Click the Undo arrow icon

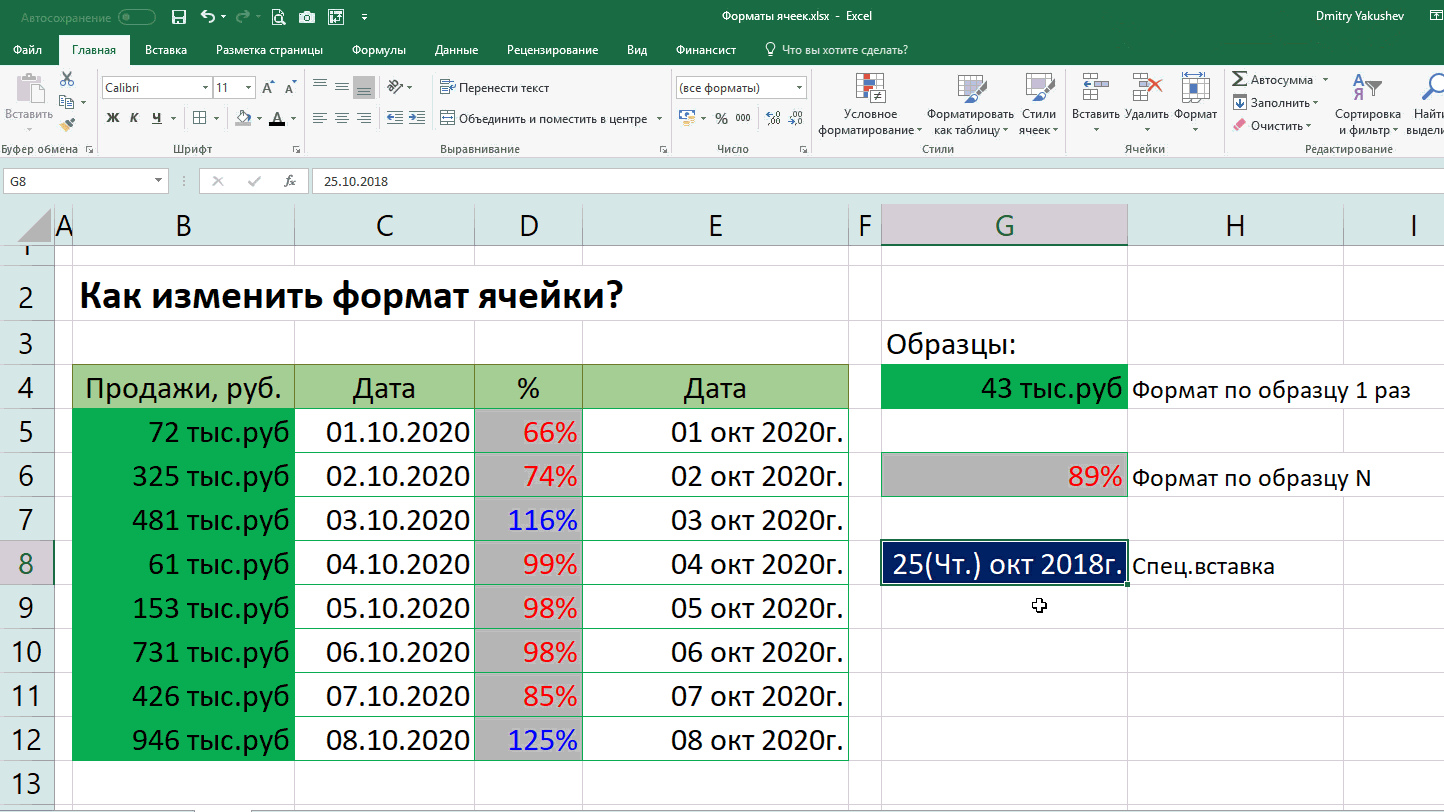207,17
